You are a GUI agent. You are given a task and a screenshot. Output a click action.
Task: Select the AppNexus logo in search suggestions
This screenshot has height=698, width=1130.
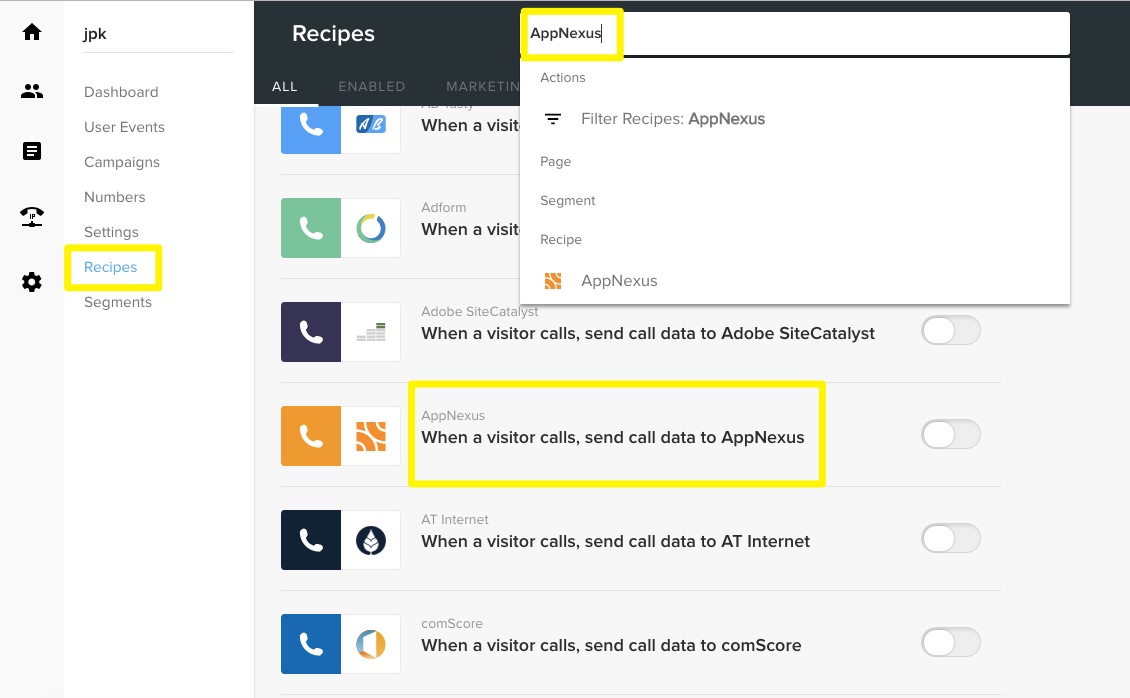click(x=553, y=281)
